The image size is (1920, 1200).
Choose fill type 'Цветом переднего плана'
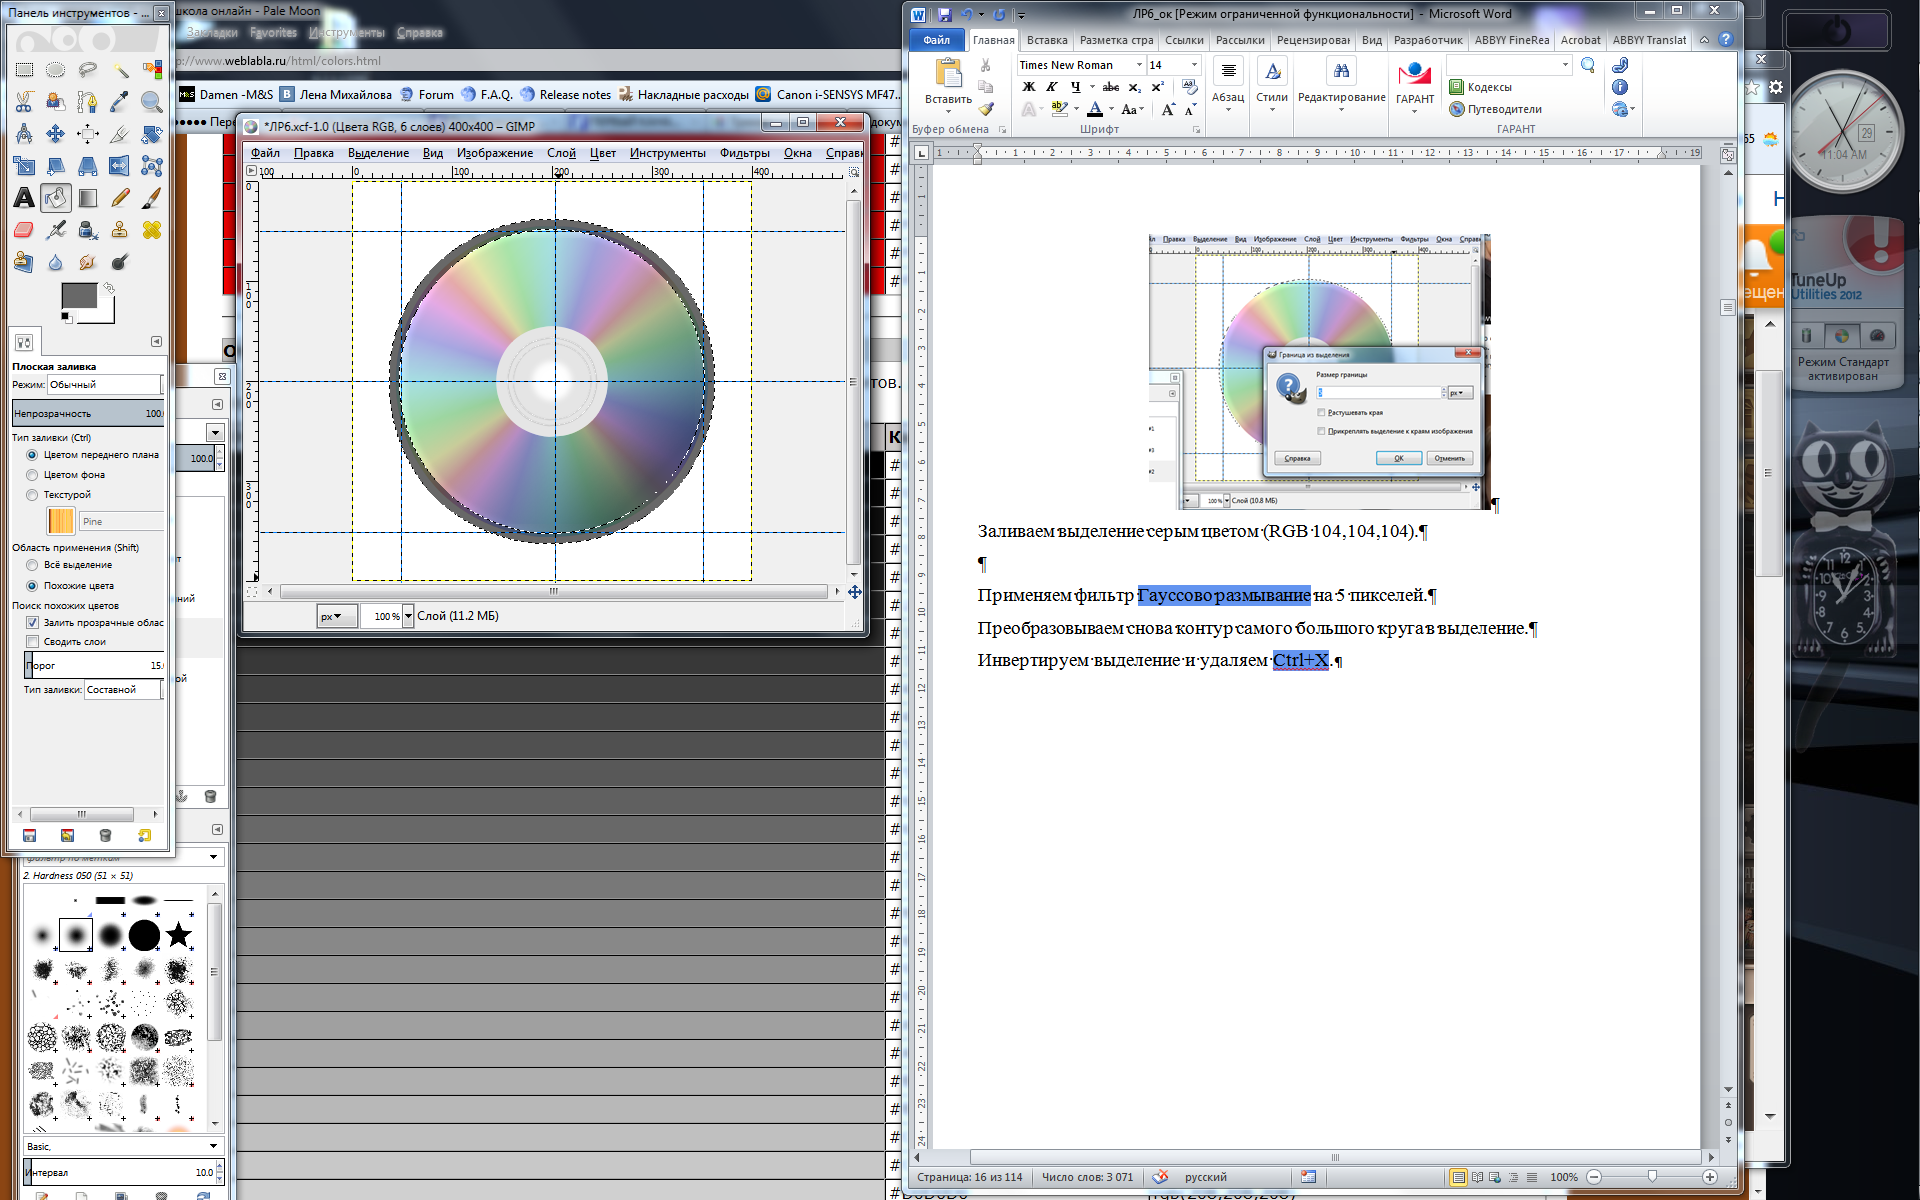click(32, 455)
